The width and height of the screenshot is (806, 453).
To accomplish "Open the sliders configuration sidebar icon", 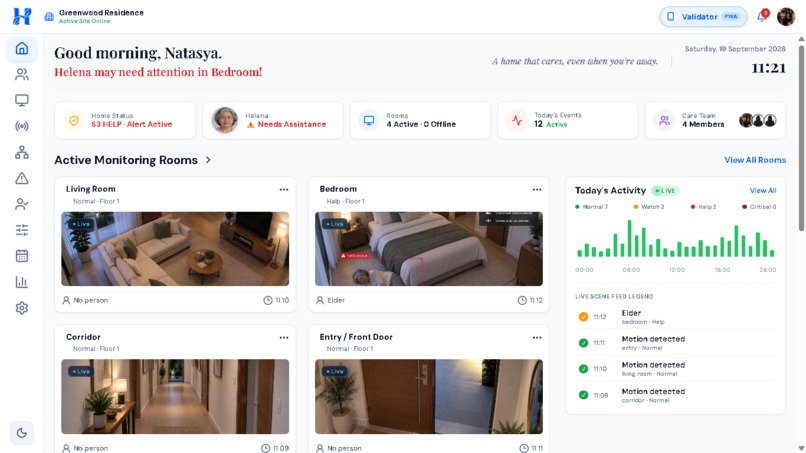I will (22, 230).
